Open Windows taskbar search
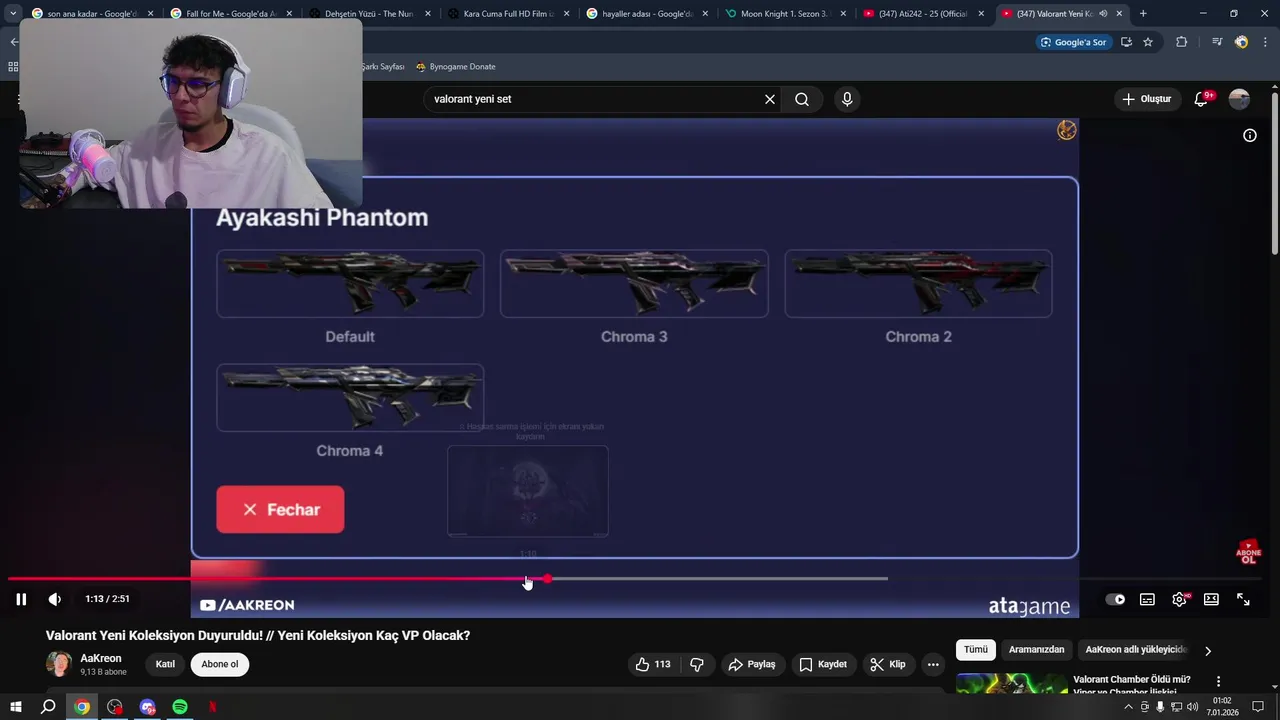The height and width of the screenshot is (720, 1280). coord(48,707)
